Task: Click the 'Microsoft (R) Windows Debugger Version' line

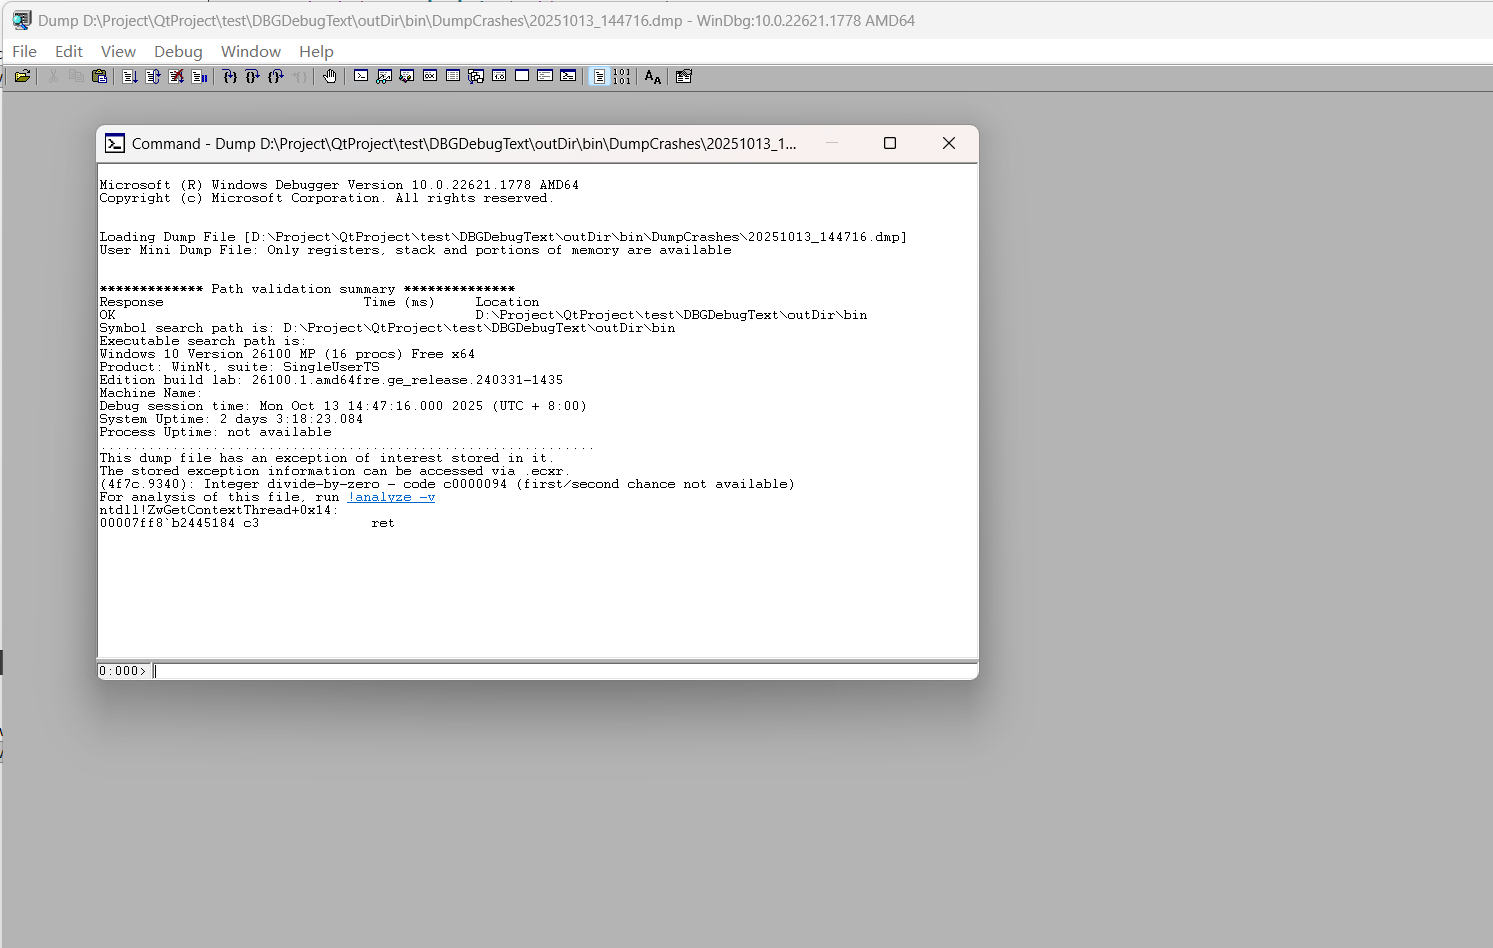Action: coord(339,185)
